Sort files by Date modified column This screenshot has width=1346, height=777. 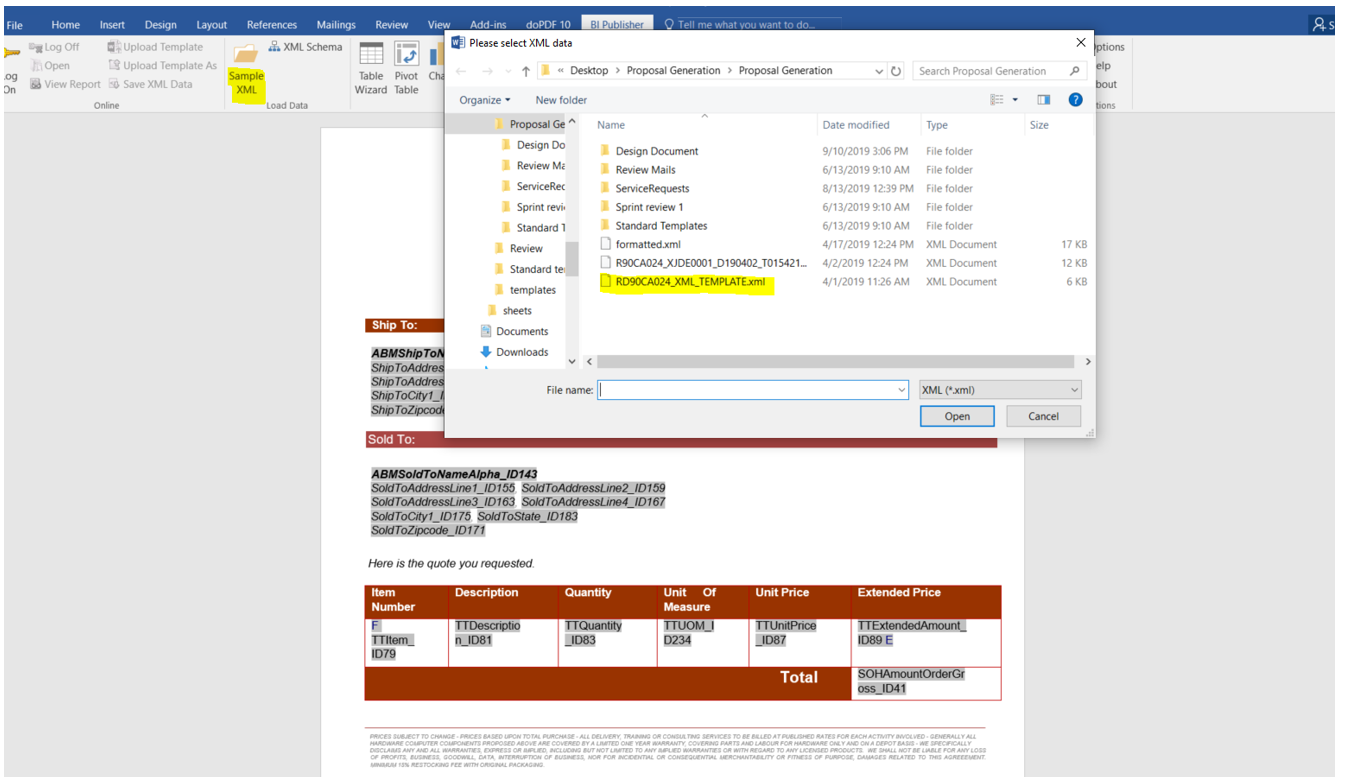855,125
